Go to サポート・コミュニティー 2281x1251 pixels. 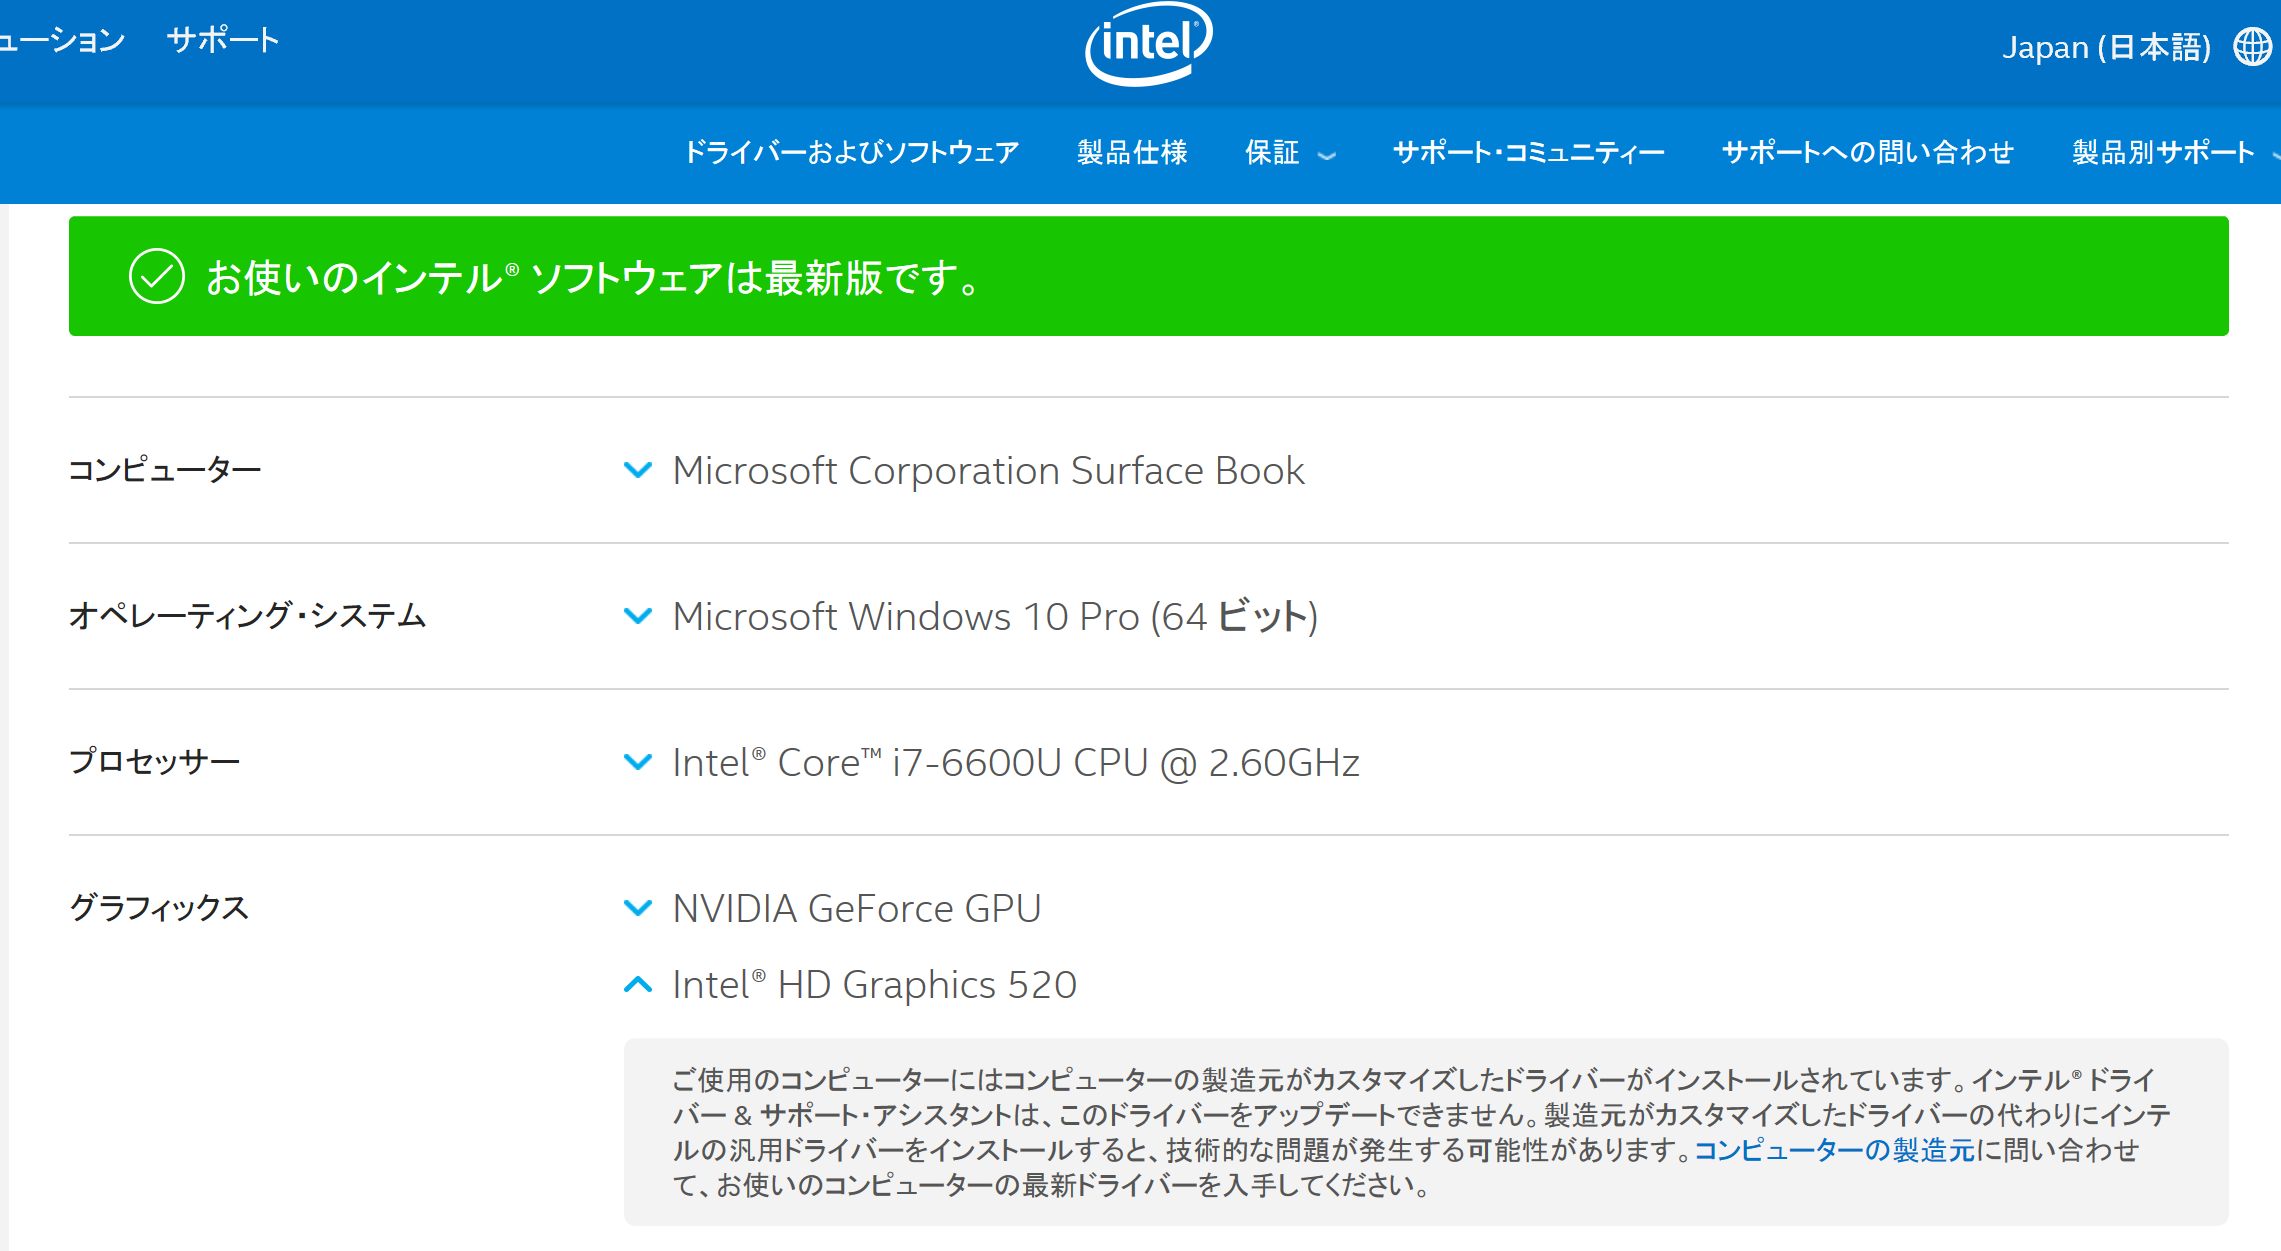click(1529, 152)
